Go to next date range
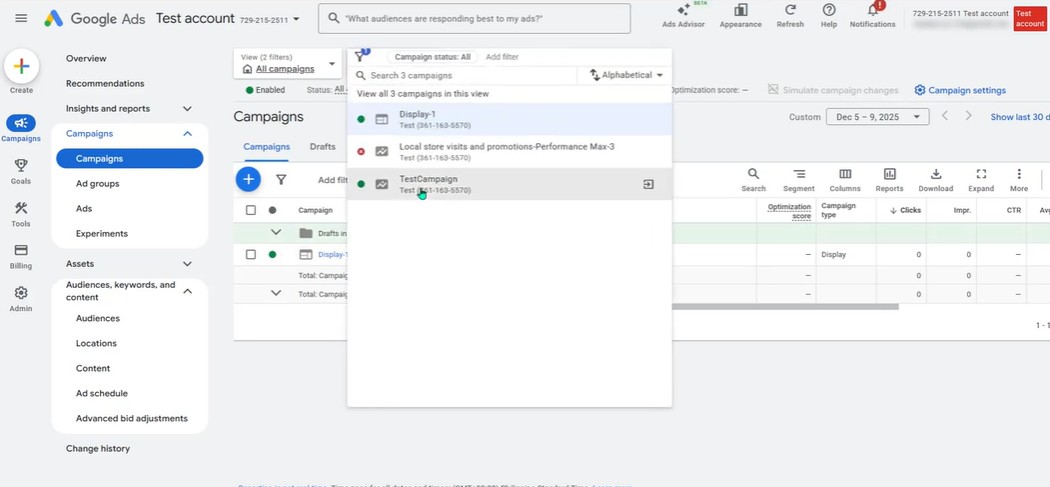Image resolution: width=1050 pixels, height=487 pixels. tap(968, 116)
